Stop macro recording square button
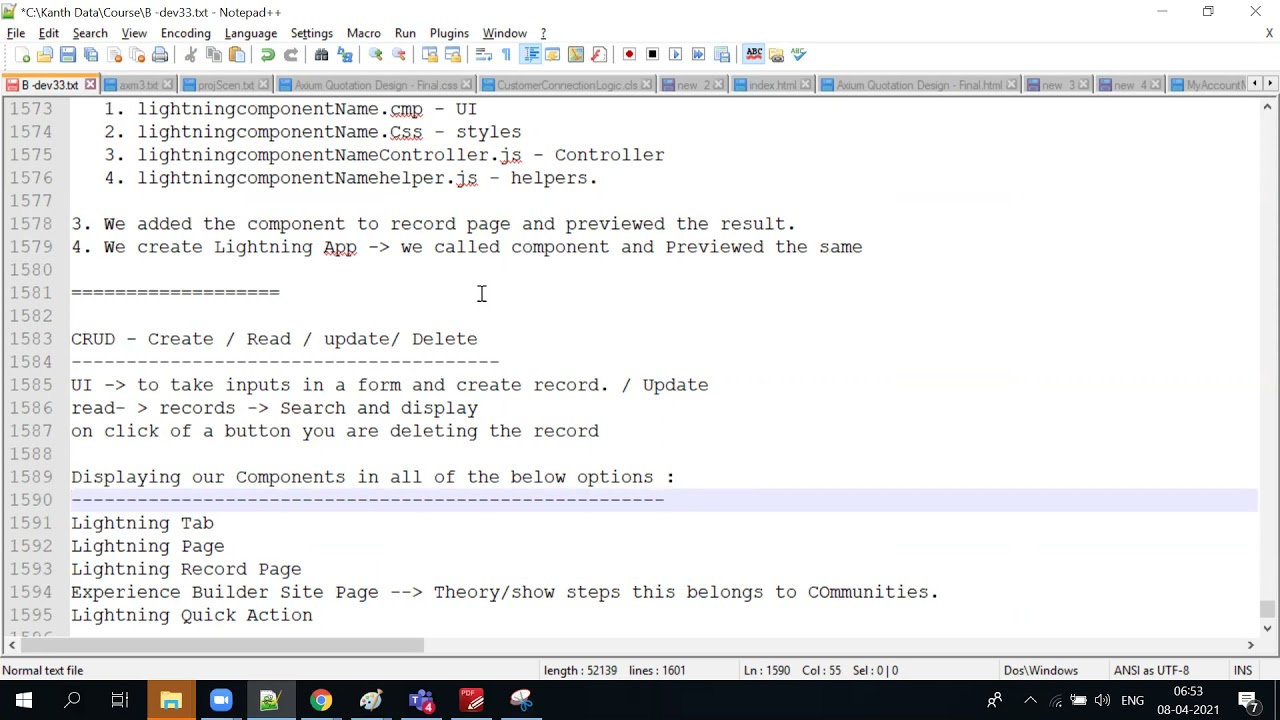1280x720 pixels. coord(652,54)
